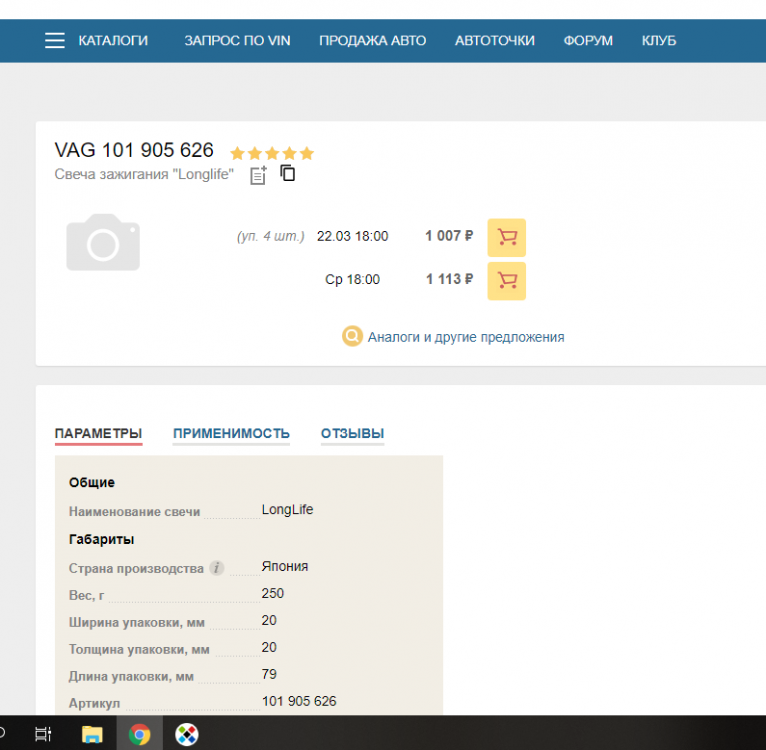Image resolution: width=766 pixels, height=750 pixels.
Task: Open the ПРОДАЖА АВТО section
Action: (372, 41)
